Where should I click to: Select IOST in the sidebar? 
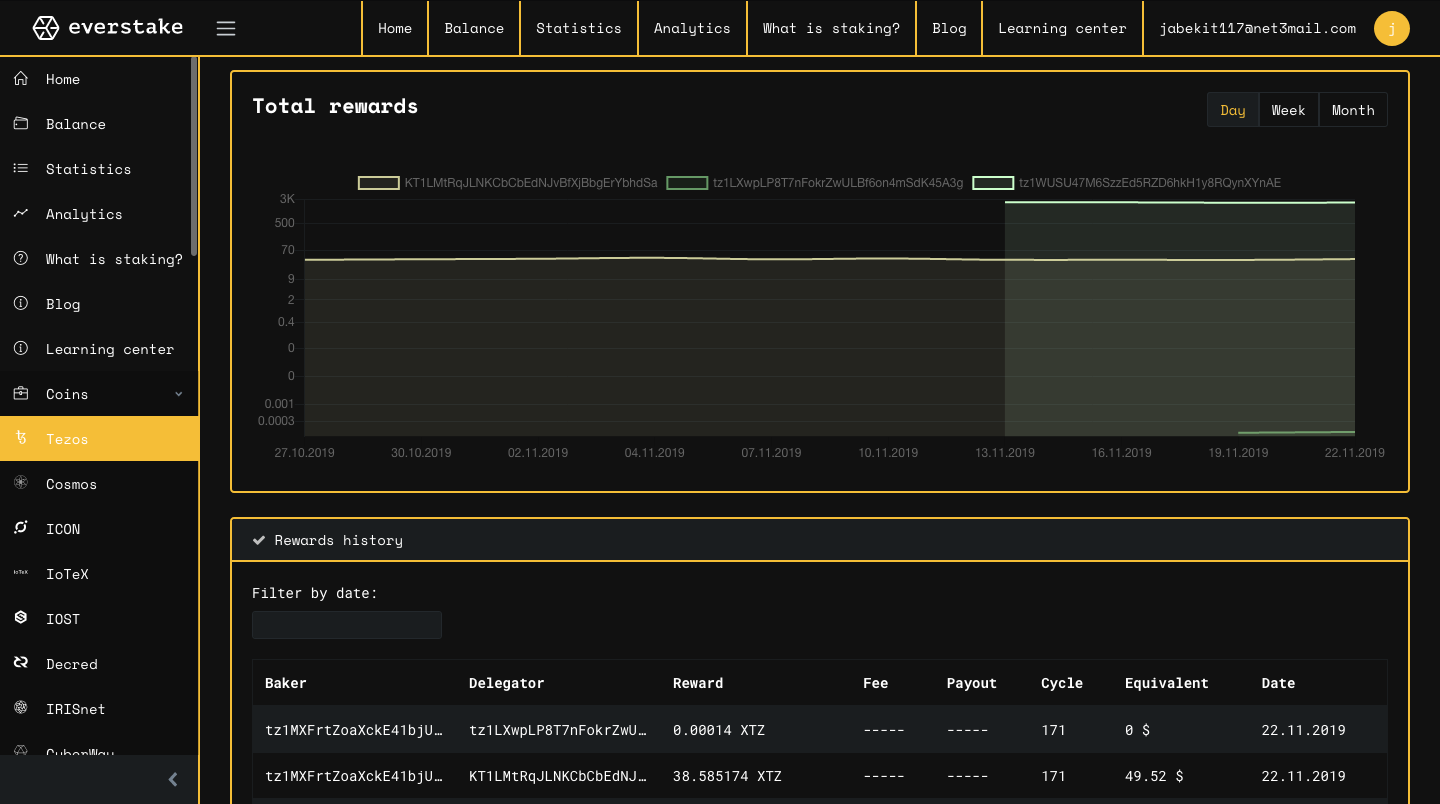pyautogui.click(x=99, y=618)
